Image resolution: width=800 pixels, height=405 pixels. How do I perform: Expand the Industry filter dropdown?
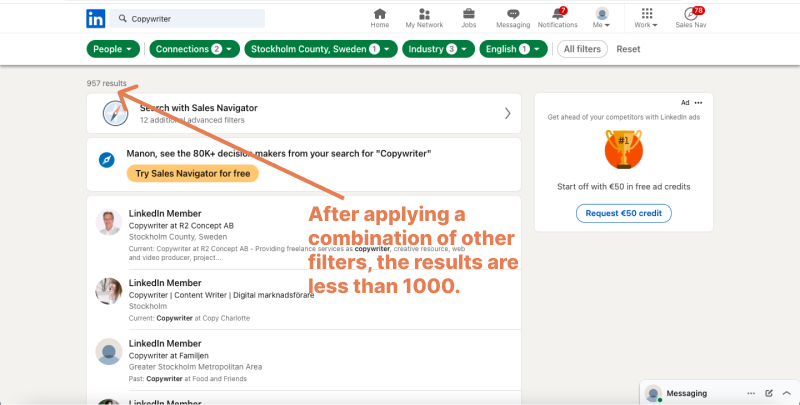pyautogui.click(x=438, y=49)
